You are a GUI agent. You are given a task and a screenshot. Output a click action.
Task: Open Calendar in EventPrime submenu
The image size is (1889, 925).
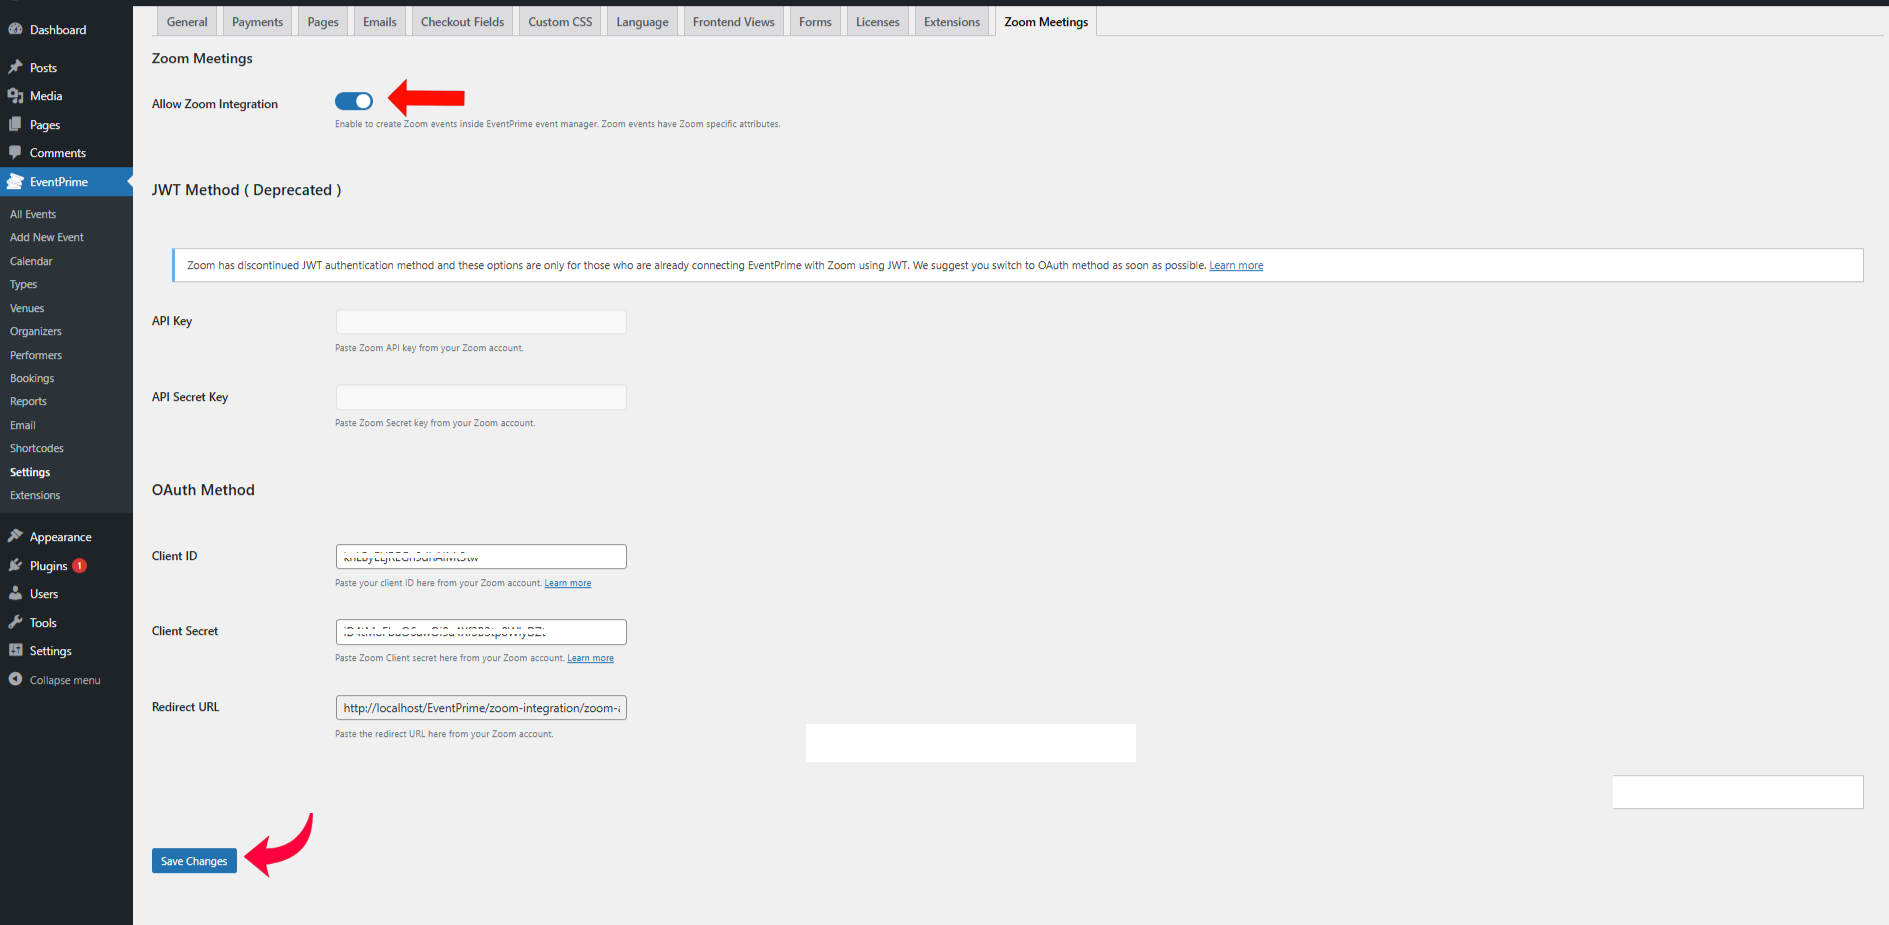(x=31, y=261)
